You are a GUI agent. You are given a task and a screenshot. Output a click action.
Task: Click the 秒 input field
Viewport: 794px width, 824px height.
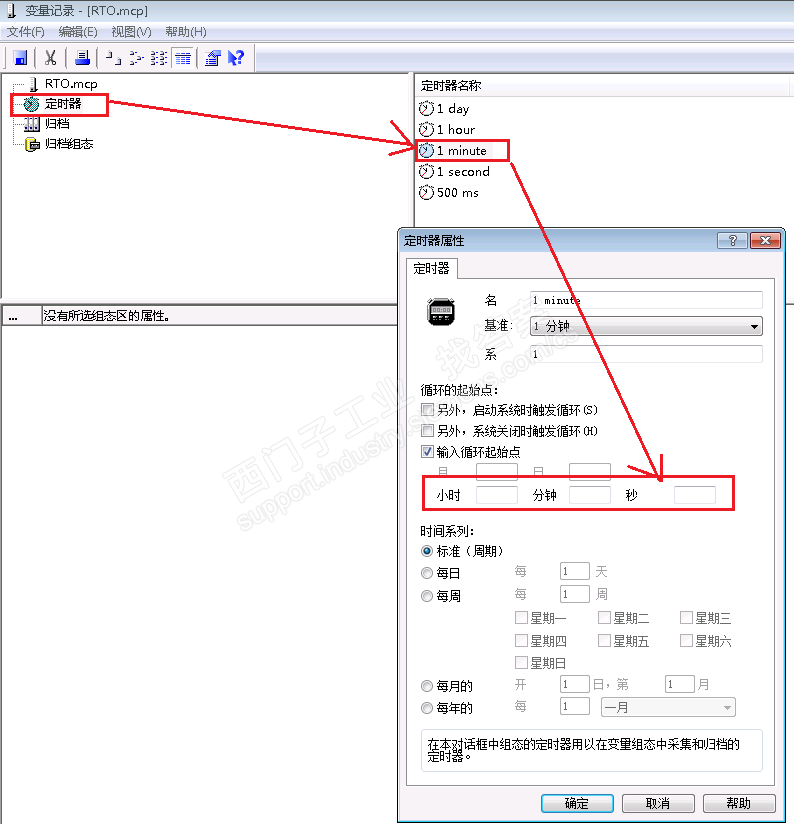(x=695, y=495)
